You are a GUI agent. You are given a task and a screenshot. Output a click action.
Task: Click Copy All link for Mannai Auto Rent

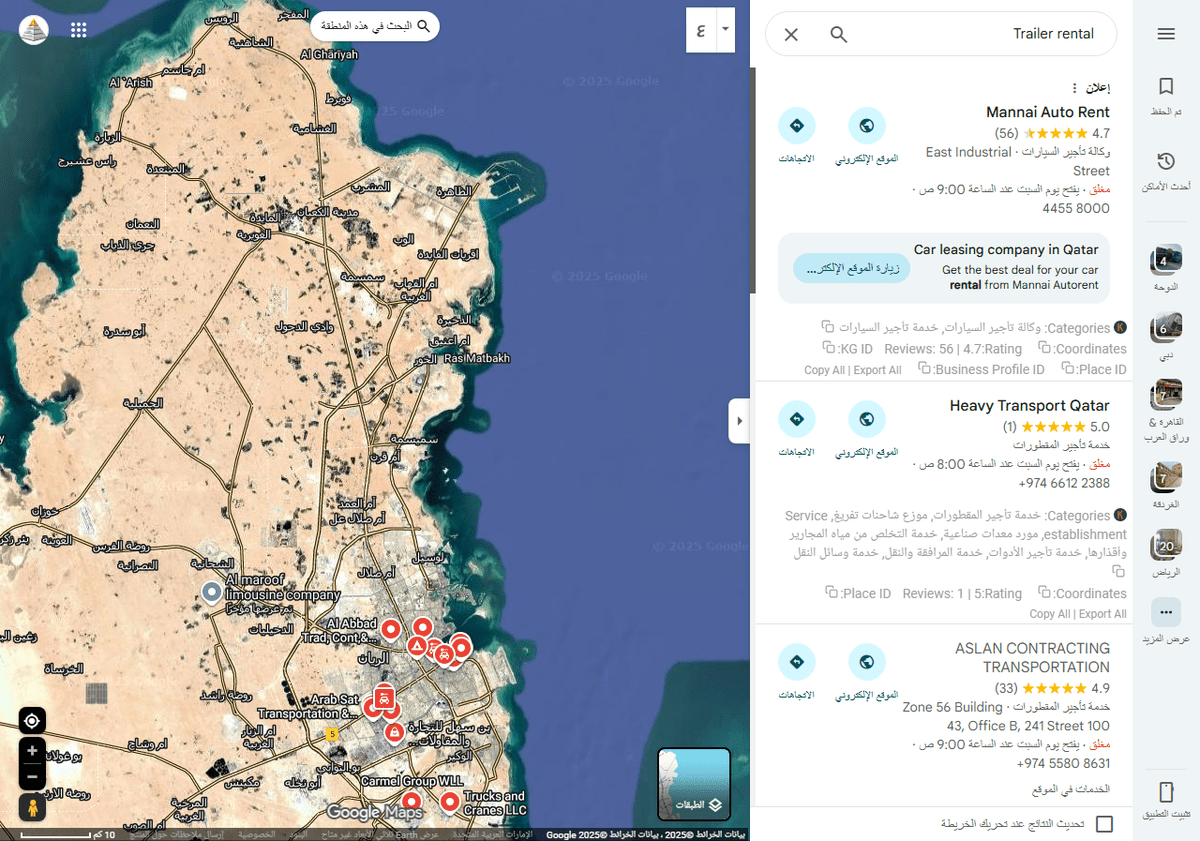click(824, 370)
